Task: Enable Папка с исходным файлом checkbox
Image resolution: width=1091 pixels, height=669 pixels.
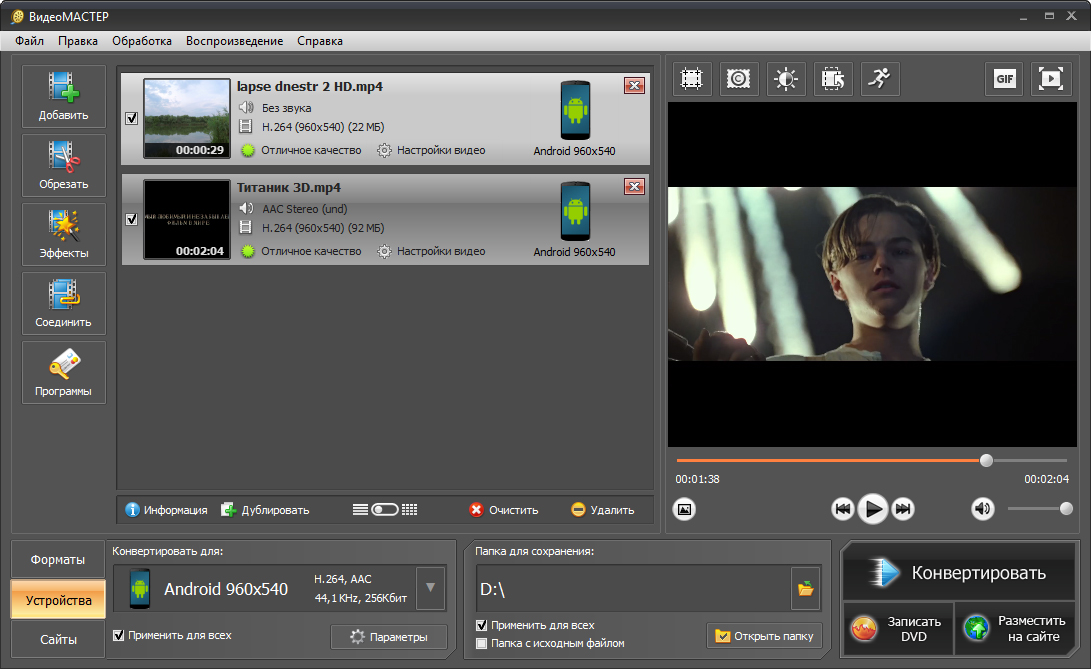Action: pos(481,643)
